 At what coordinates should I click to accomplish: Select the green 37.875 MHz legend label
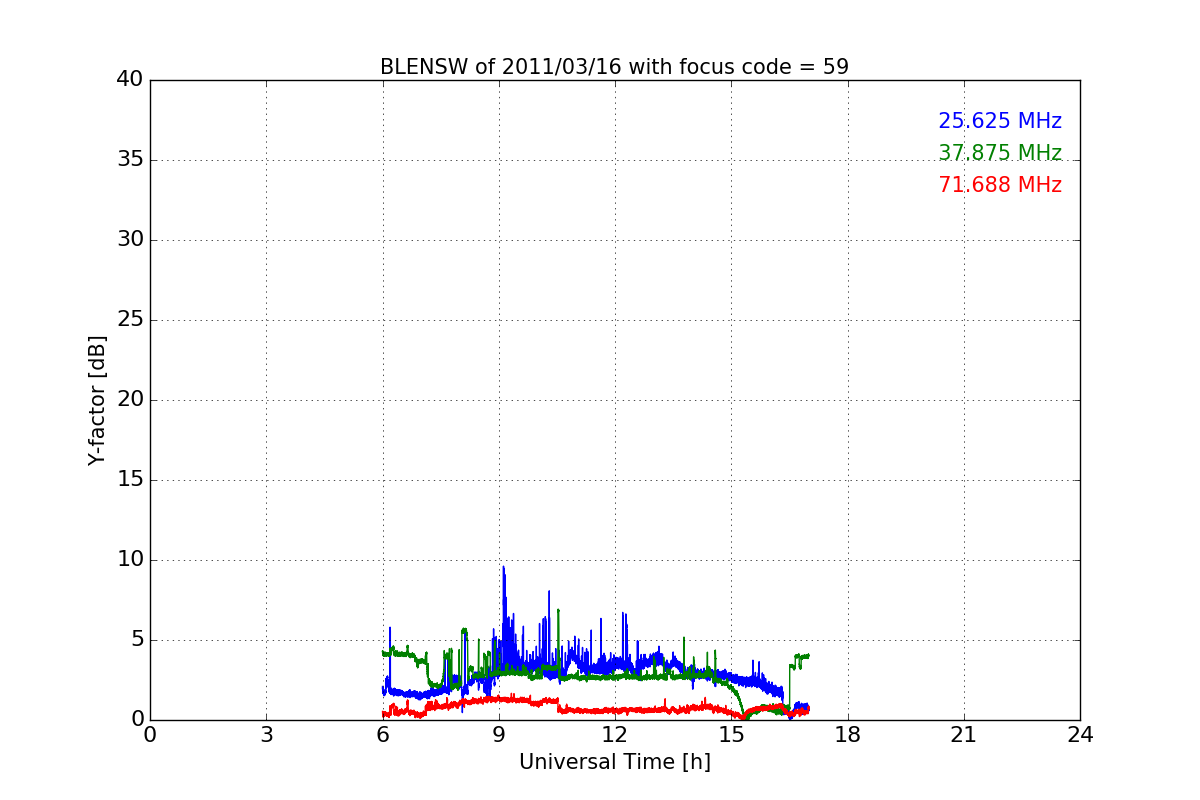(1000, 153)
